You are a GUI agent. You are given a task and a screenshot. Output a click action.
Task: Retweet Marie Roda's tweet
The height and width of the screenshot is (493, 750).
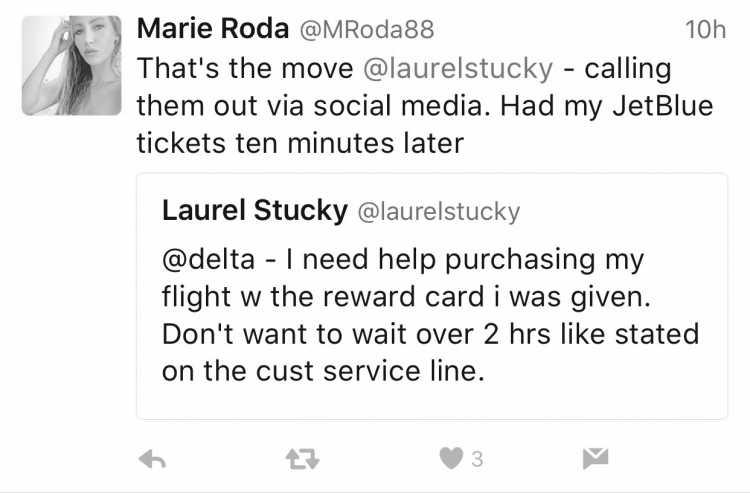(302, 459)
